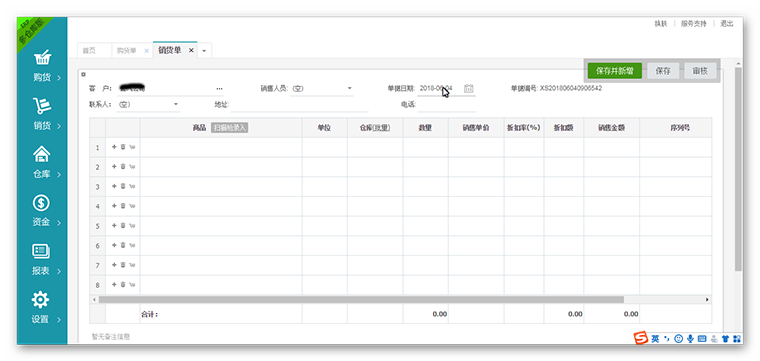Open the 仓库 warehouse menu in sidebar

click(42, 163)
